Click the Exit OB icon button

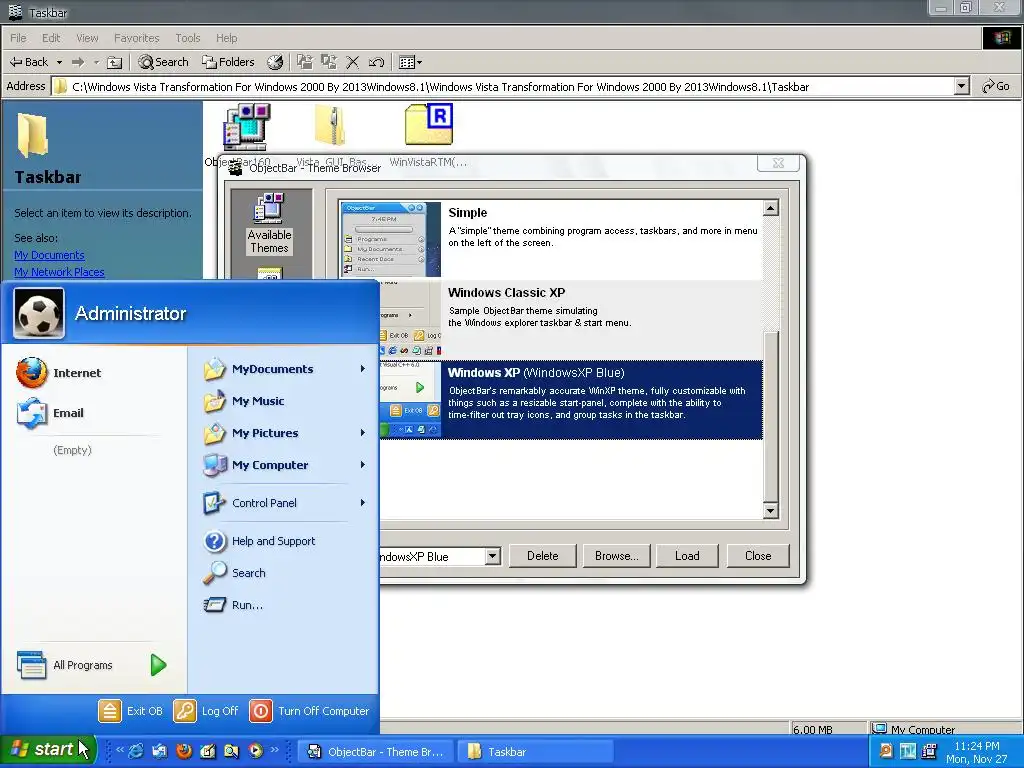coord(110,711)
